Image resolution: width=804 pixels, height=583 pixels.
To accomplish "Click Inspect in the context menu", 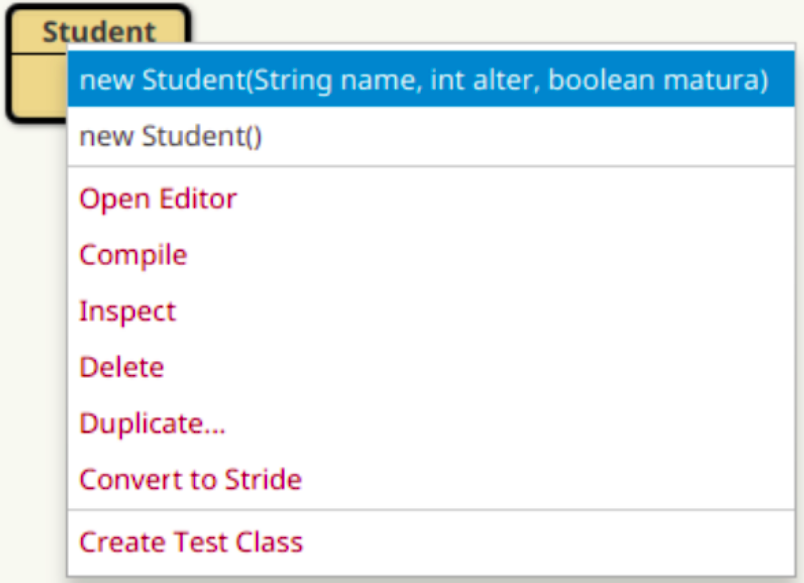I will 127,311.
